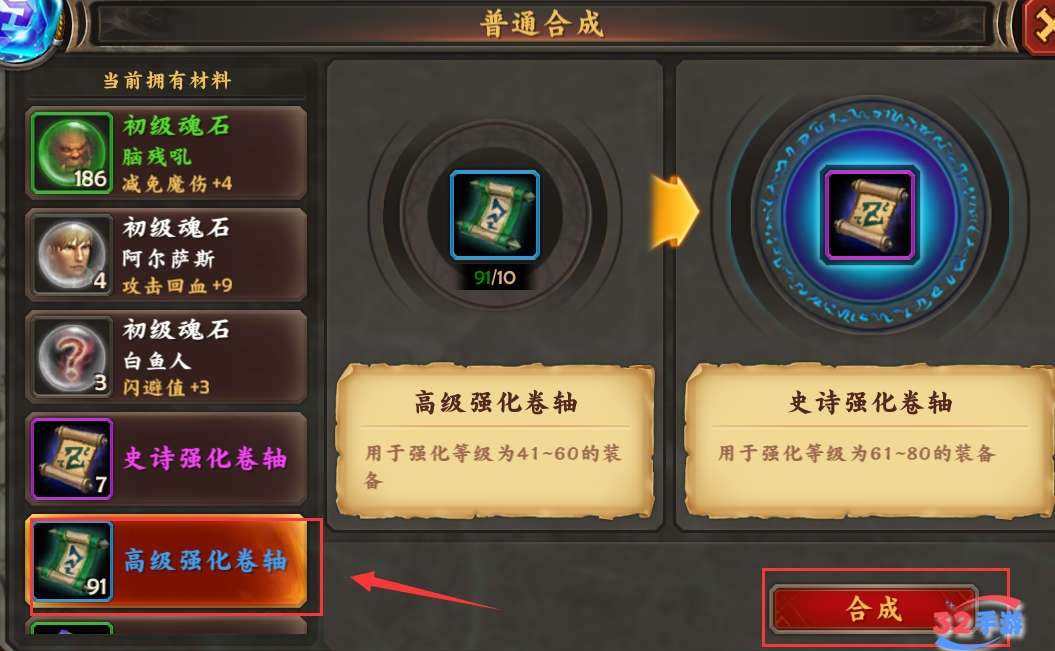Select the 白鱼人 闪避值+3 row
The image size is (1055, 651).
click(167, 356)
